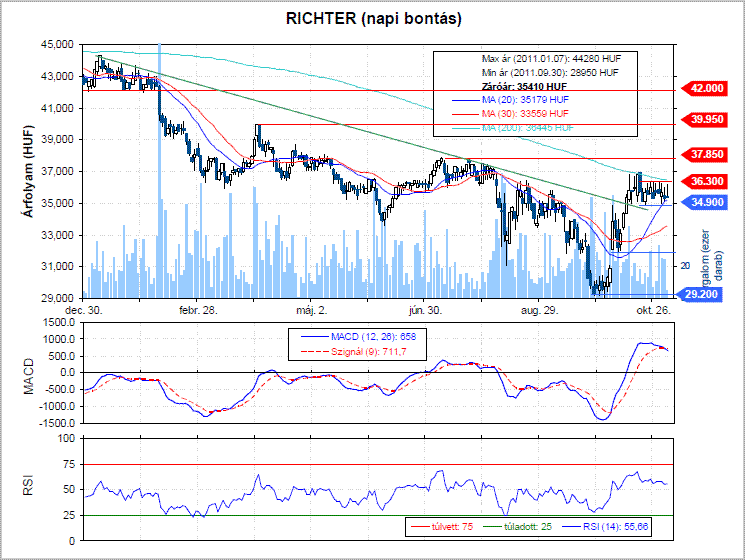Click the chart title RICHTER (napi bontás)
This screenshot has width=745, height=560.
click(372, 20)
